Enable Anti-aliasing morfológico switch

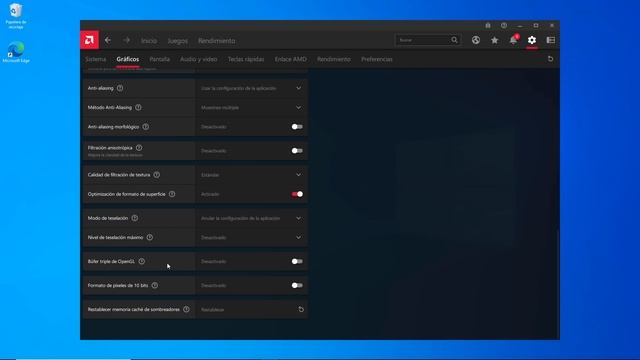click(297, 127)
